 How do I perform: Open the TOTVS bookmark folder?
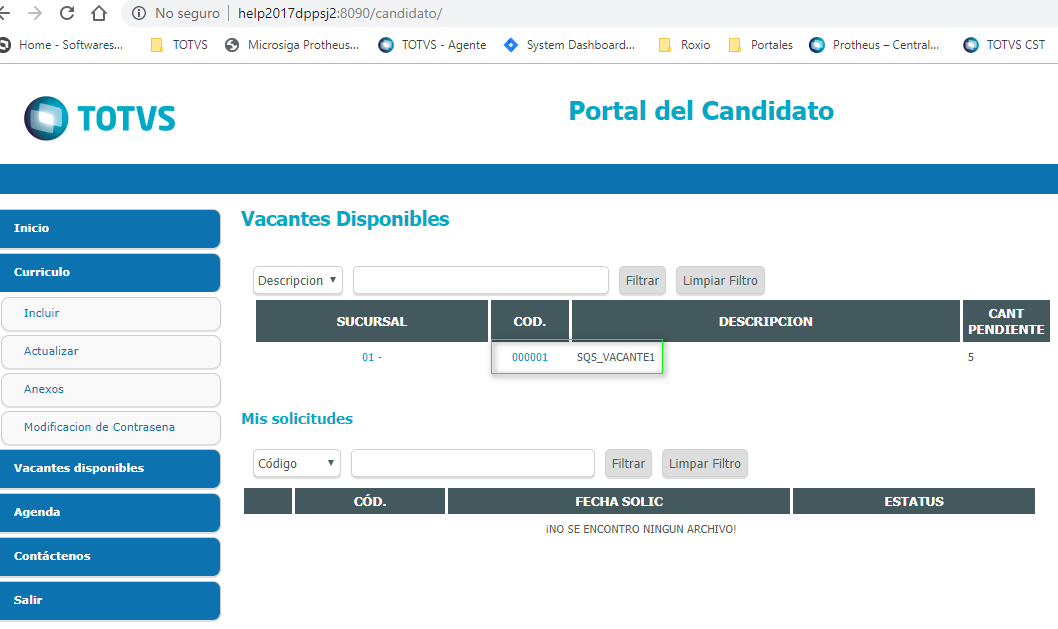coord(179,45)
